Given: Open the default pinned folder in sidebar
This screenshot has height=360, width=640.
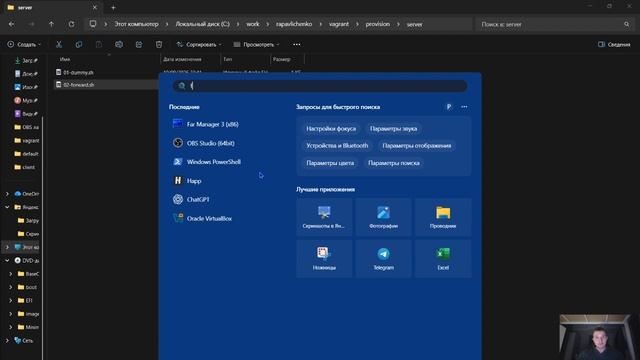Looking at the screenshot, I should click(x=27, y=154).
